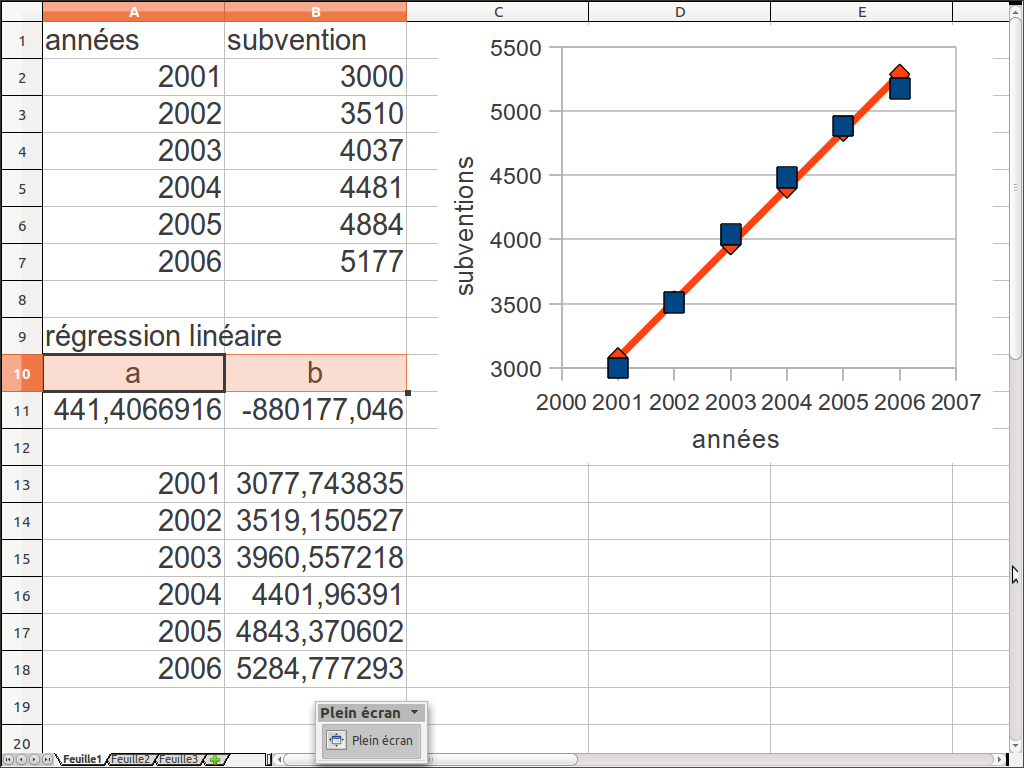Select the cell with value -880177,046

click(x=316, y=410)
